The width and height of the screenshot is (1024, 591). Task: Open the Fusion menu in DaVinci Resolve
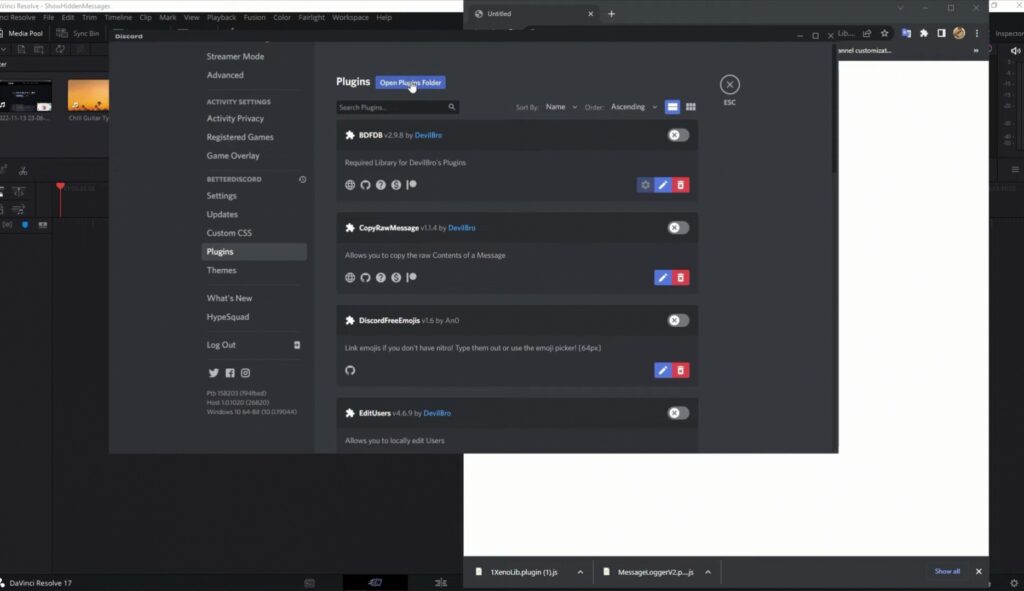click(255, 18)
